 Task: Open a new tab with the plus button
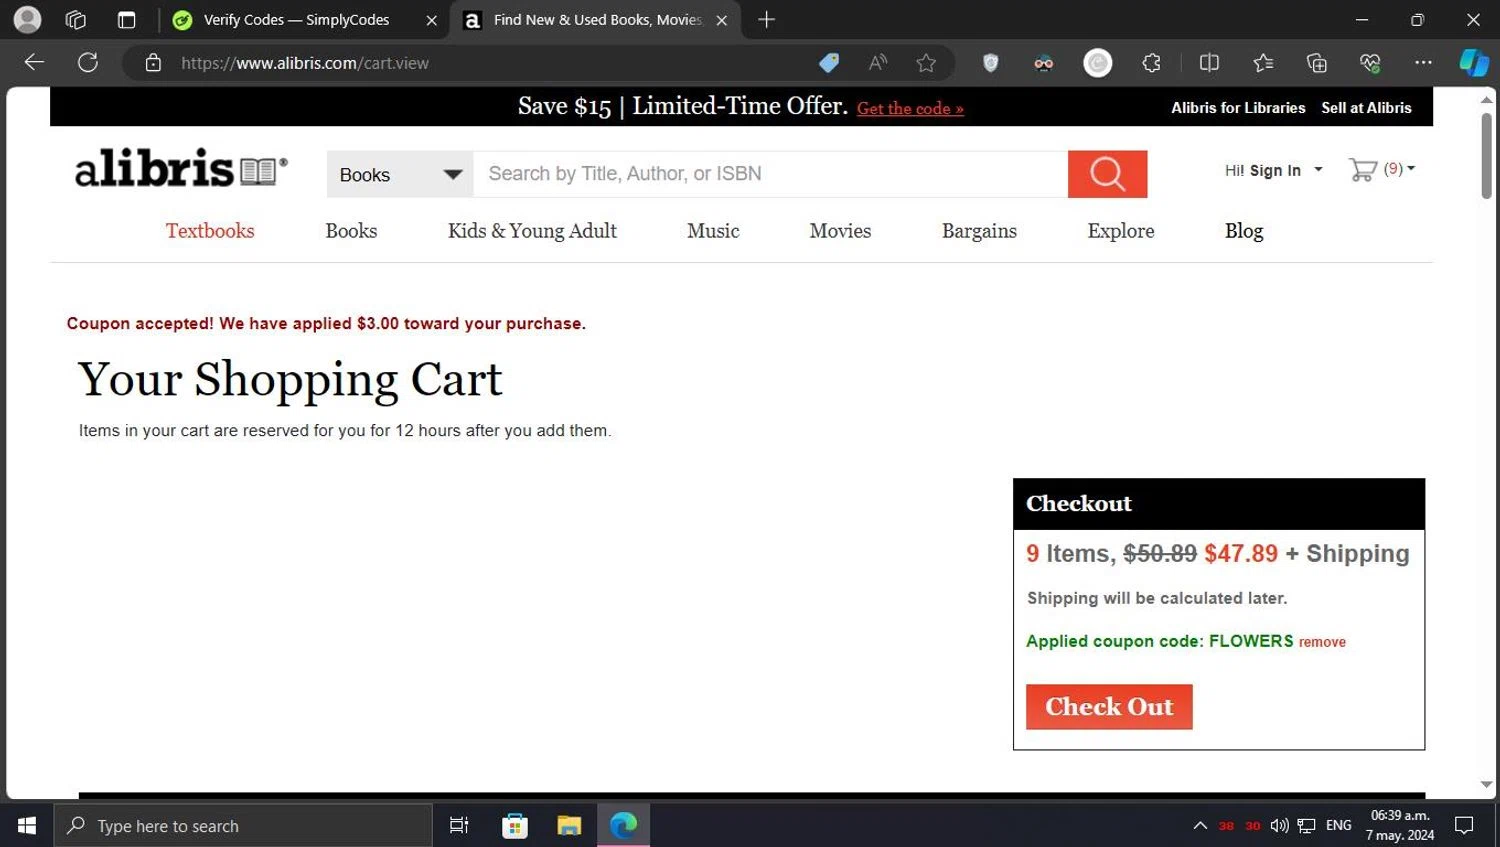767,19
